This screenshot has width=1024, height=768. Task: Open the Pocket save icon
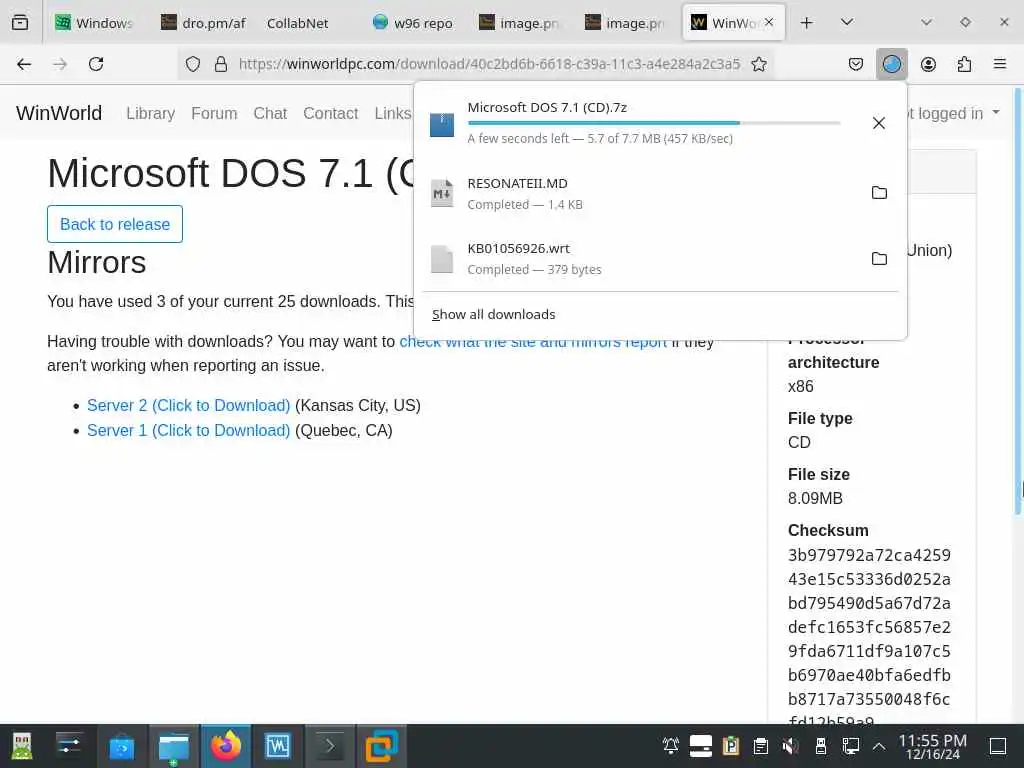856,64
